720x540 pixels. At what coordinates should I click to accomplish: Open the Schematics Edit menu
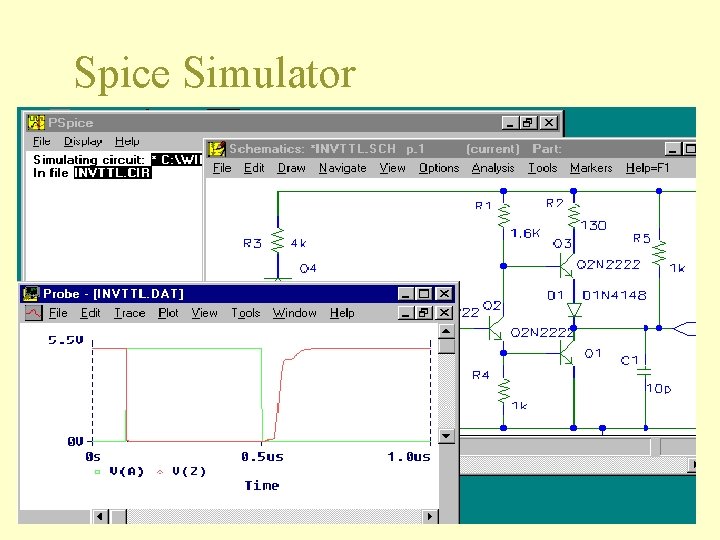(254, 168)
